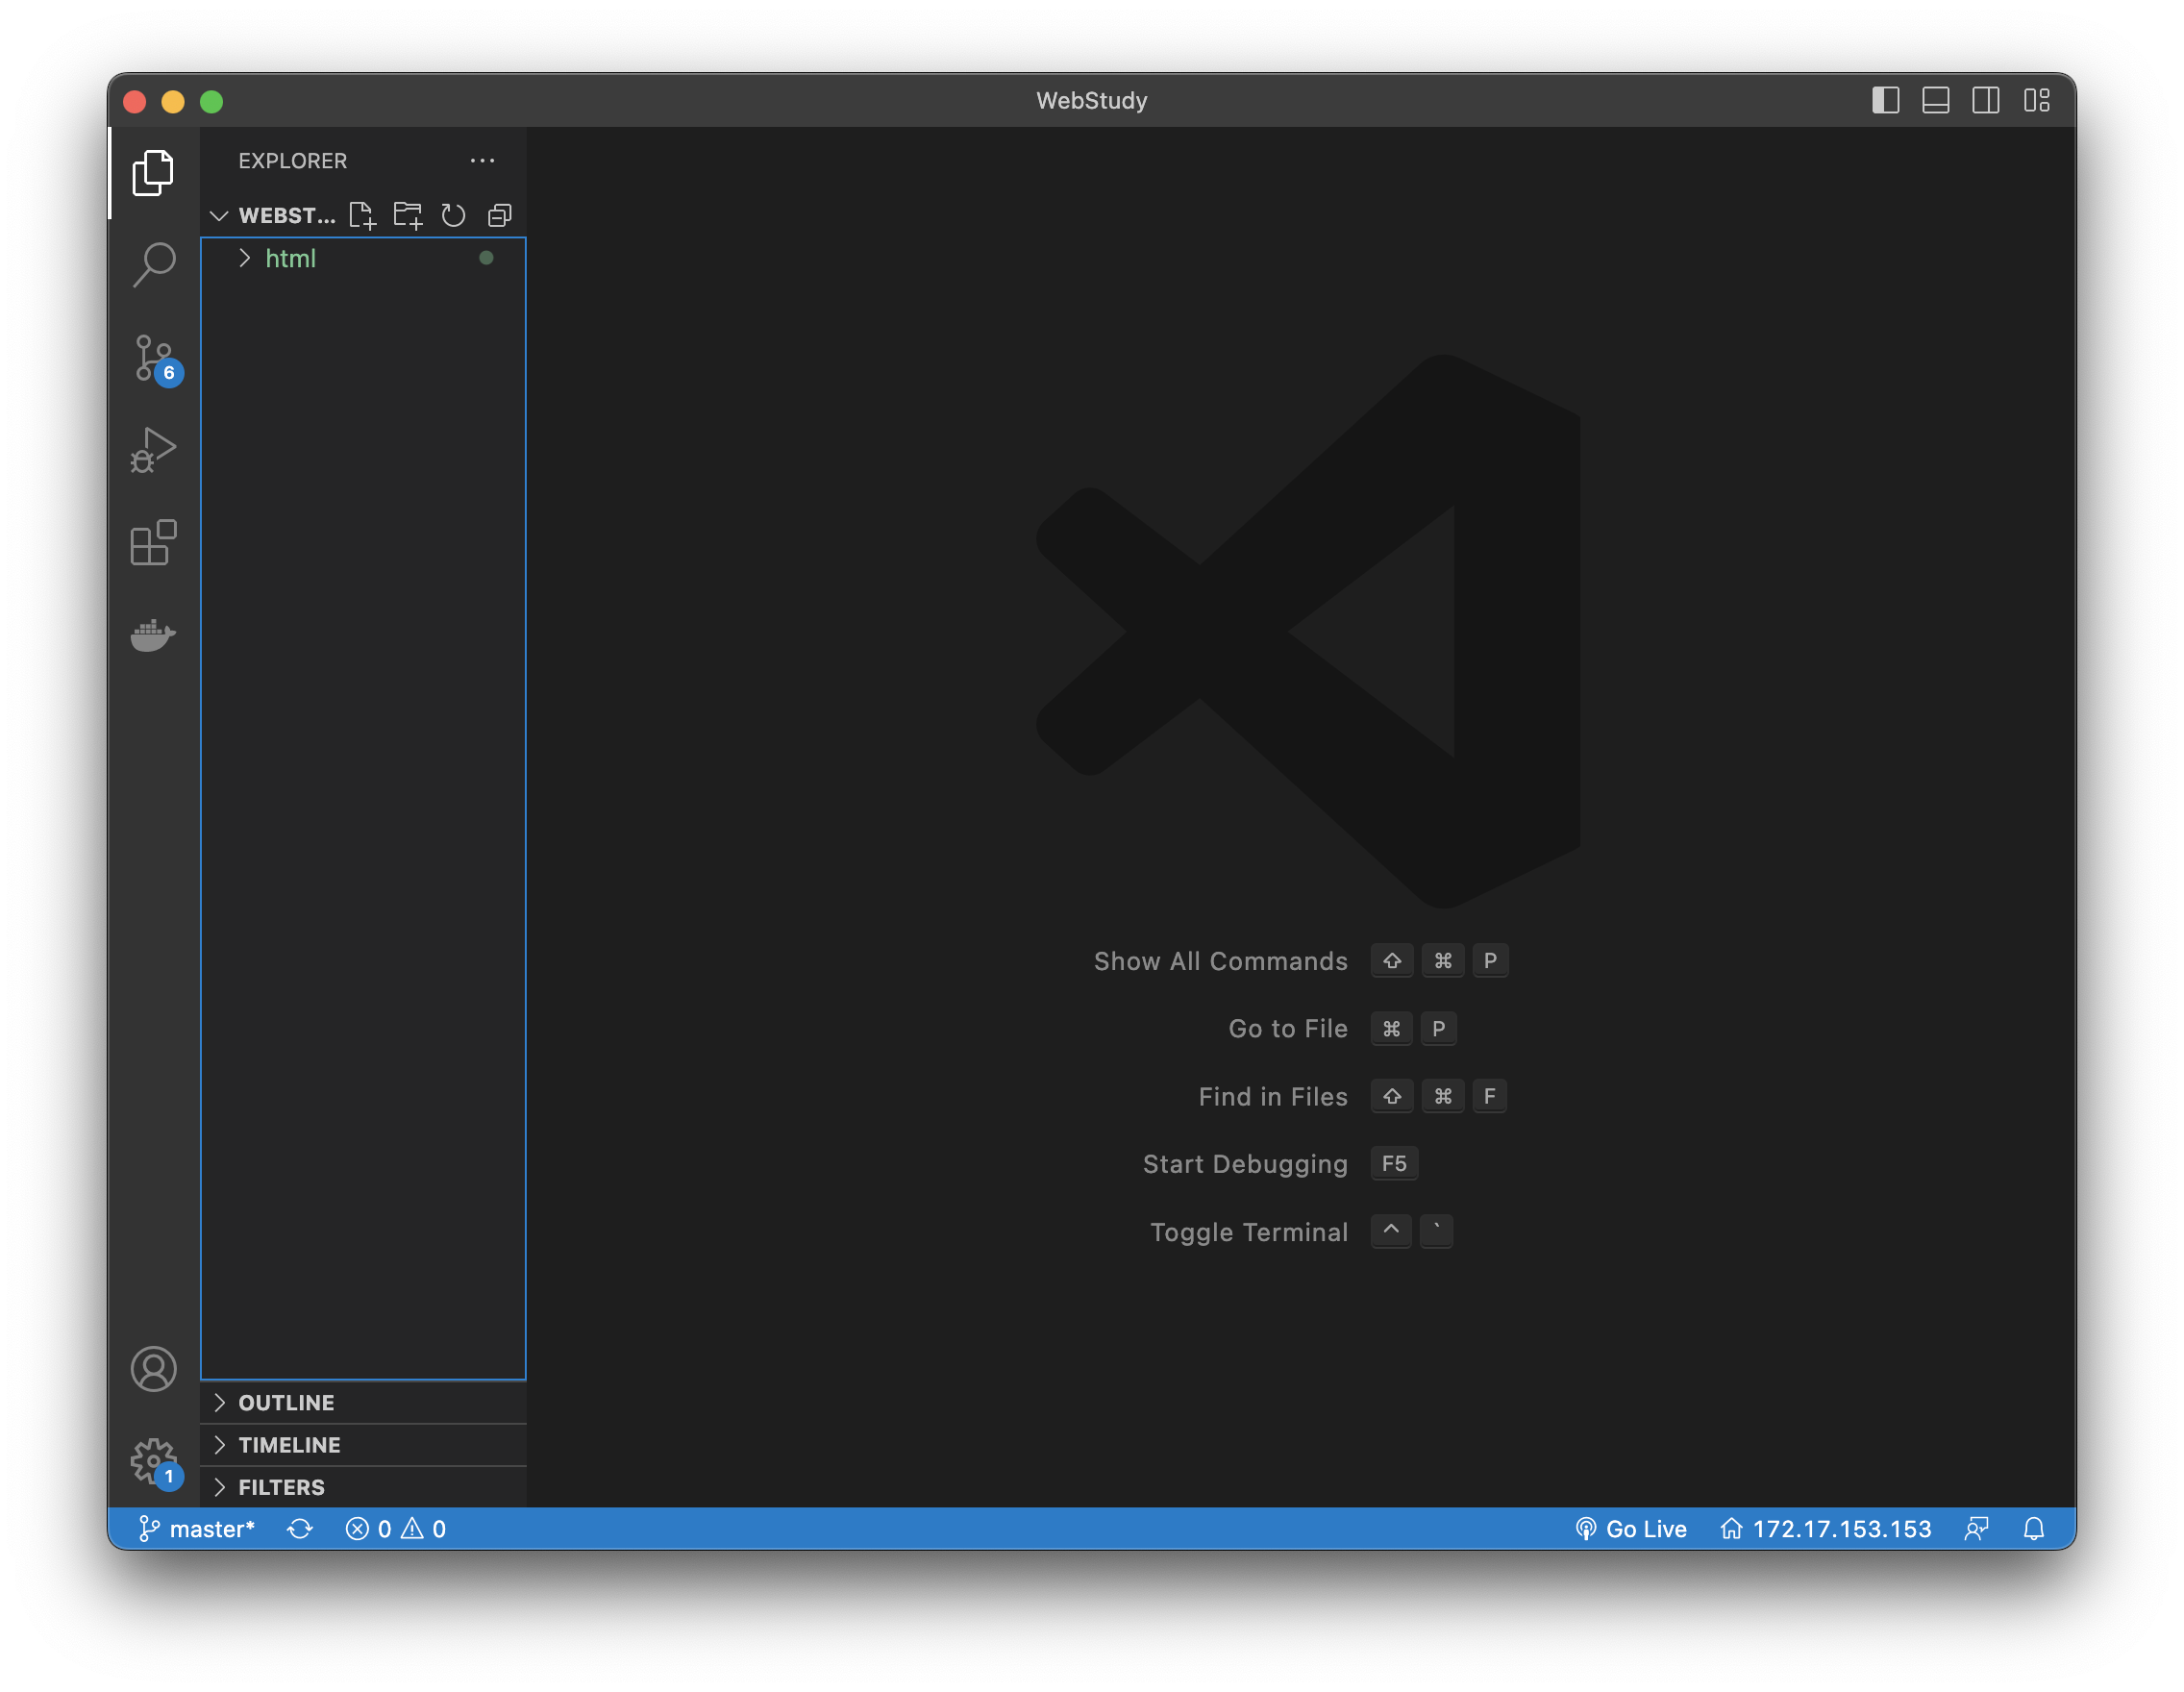The image size is (2184, 1692).
Task: Synchronize changes via status bar sync icon
Action: [300, 1528]
